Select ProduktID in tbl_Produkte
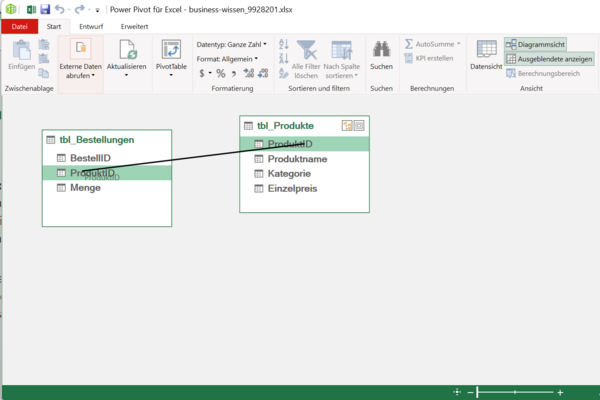Viewport: 600px width, 400px height. tap(305, 144)
